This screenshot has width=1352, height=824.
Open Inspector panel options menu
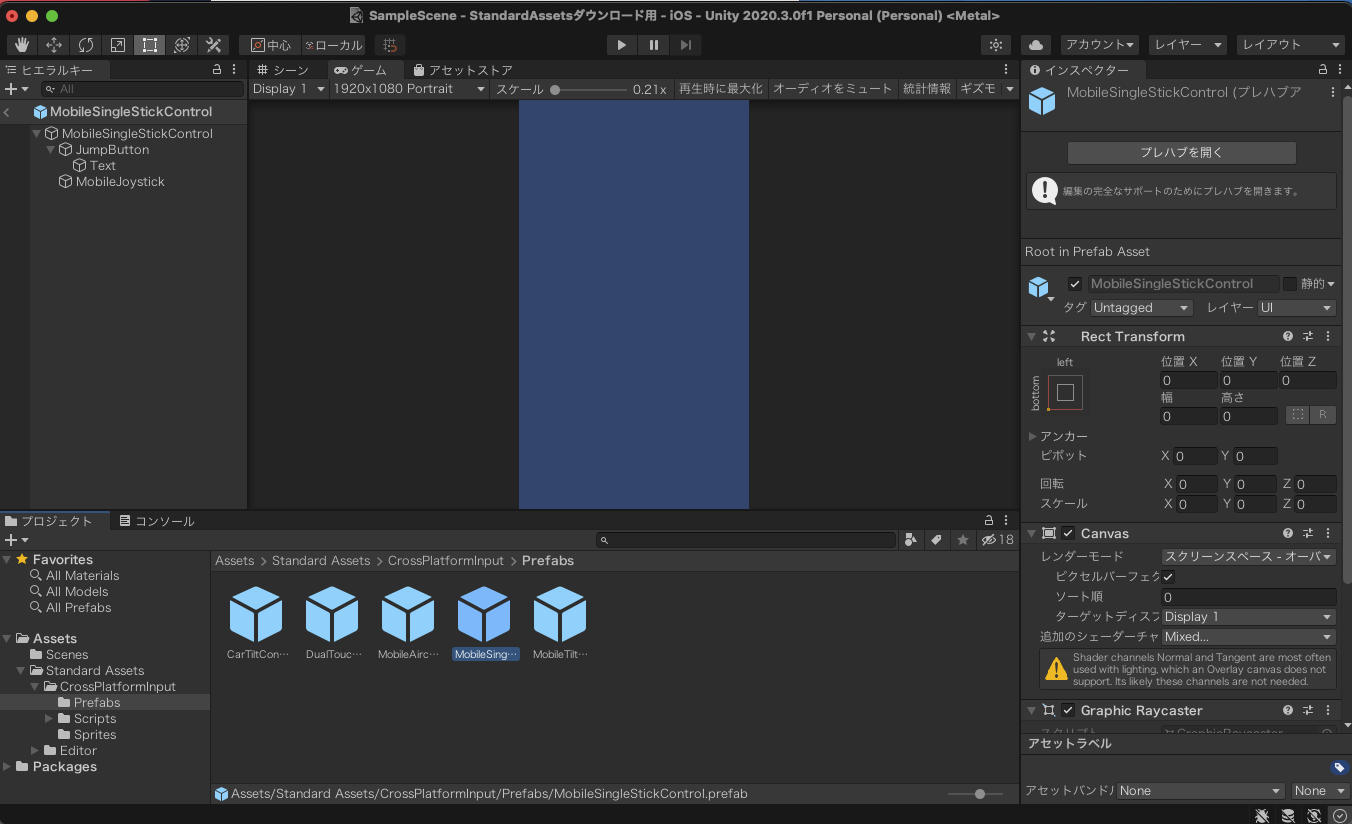[x=1340, y=70]
